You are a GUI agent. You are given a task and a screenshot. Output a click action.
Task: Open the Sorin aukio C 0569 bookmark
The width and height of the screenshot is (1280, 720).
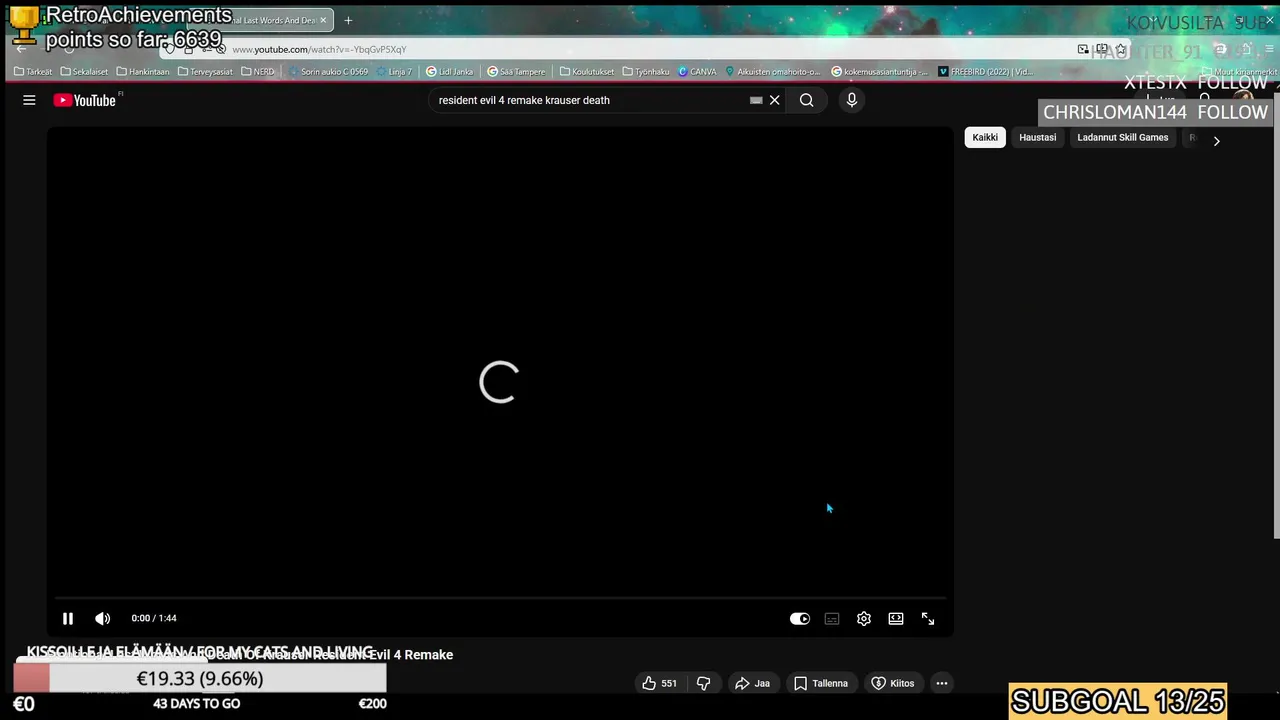pyautogui.click(x=328, y=72)
